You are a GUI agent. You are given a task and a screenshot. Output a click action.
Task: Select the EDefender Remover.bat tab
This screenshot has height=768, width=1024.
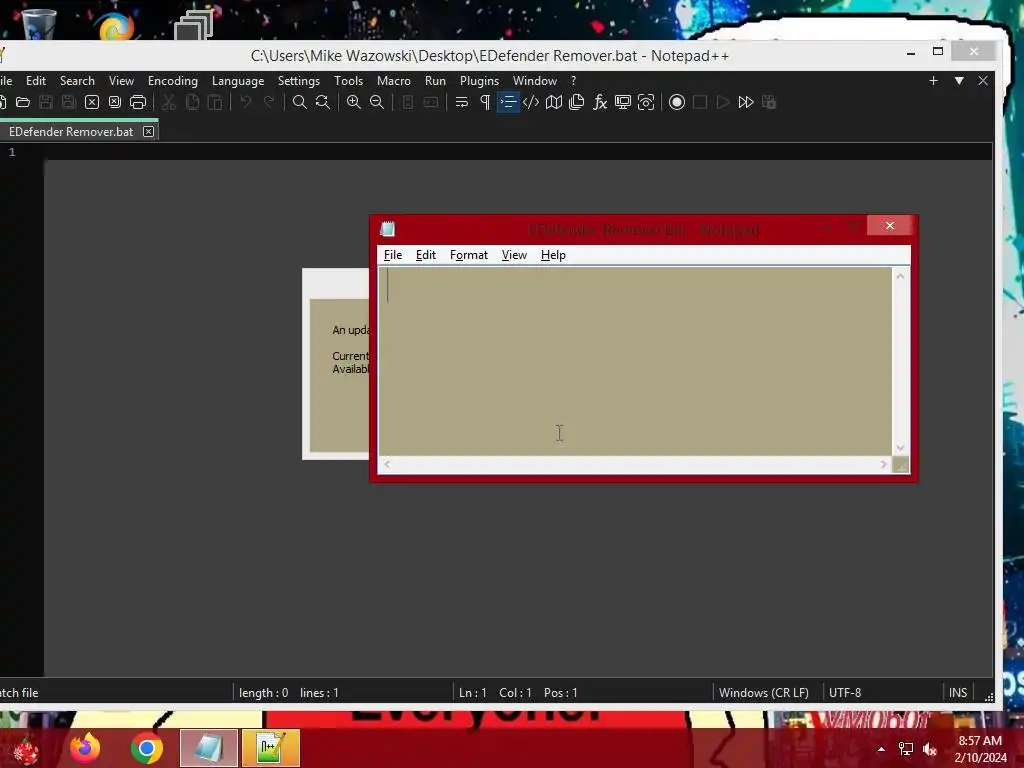(x=71, y=132)
